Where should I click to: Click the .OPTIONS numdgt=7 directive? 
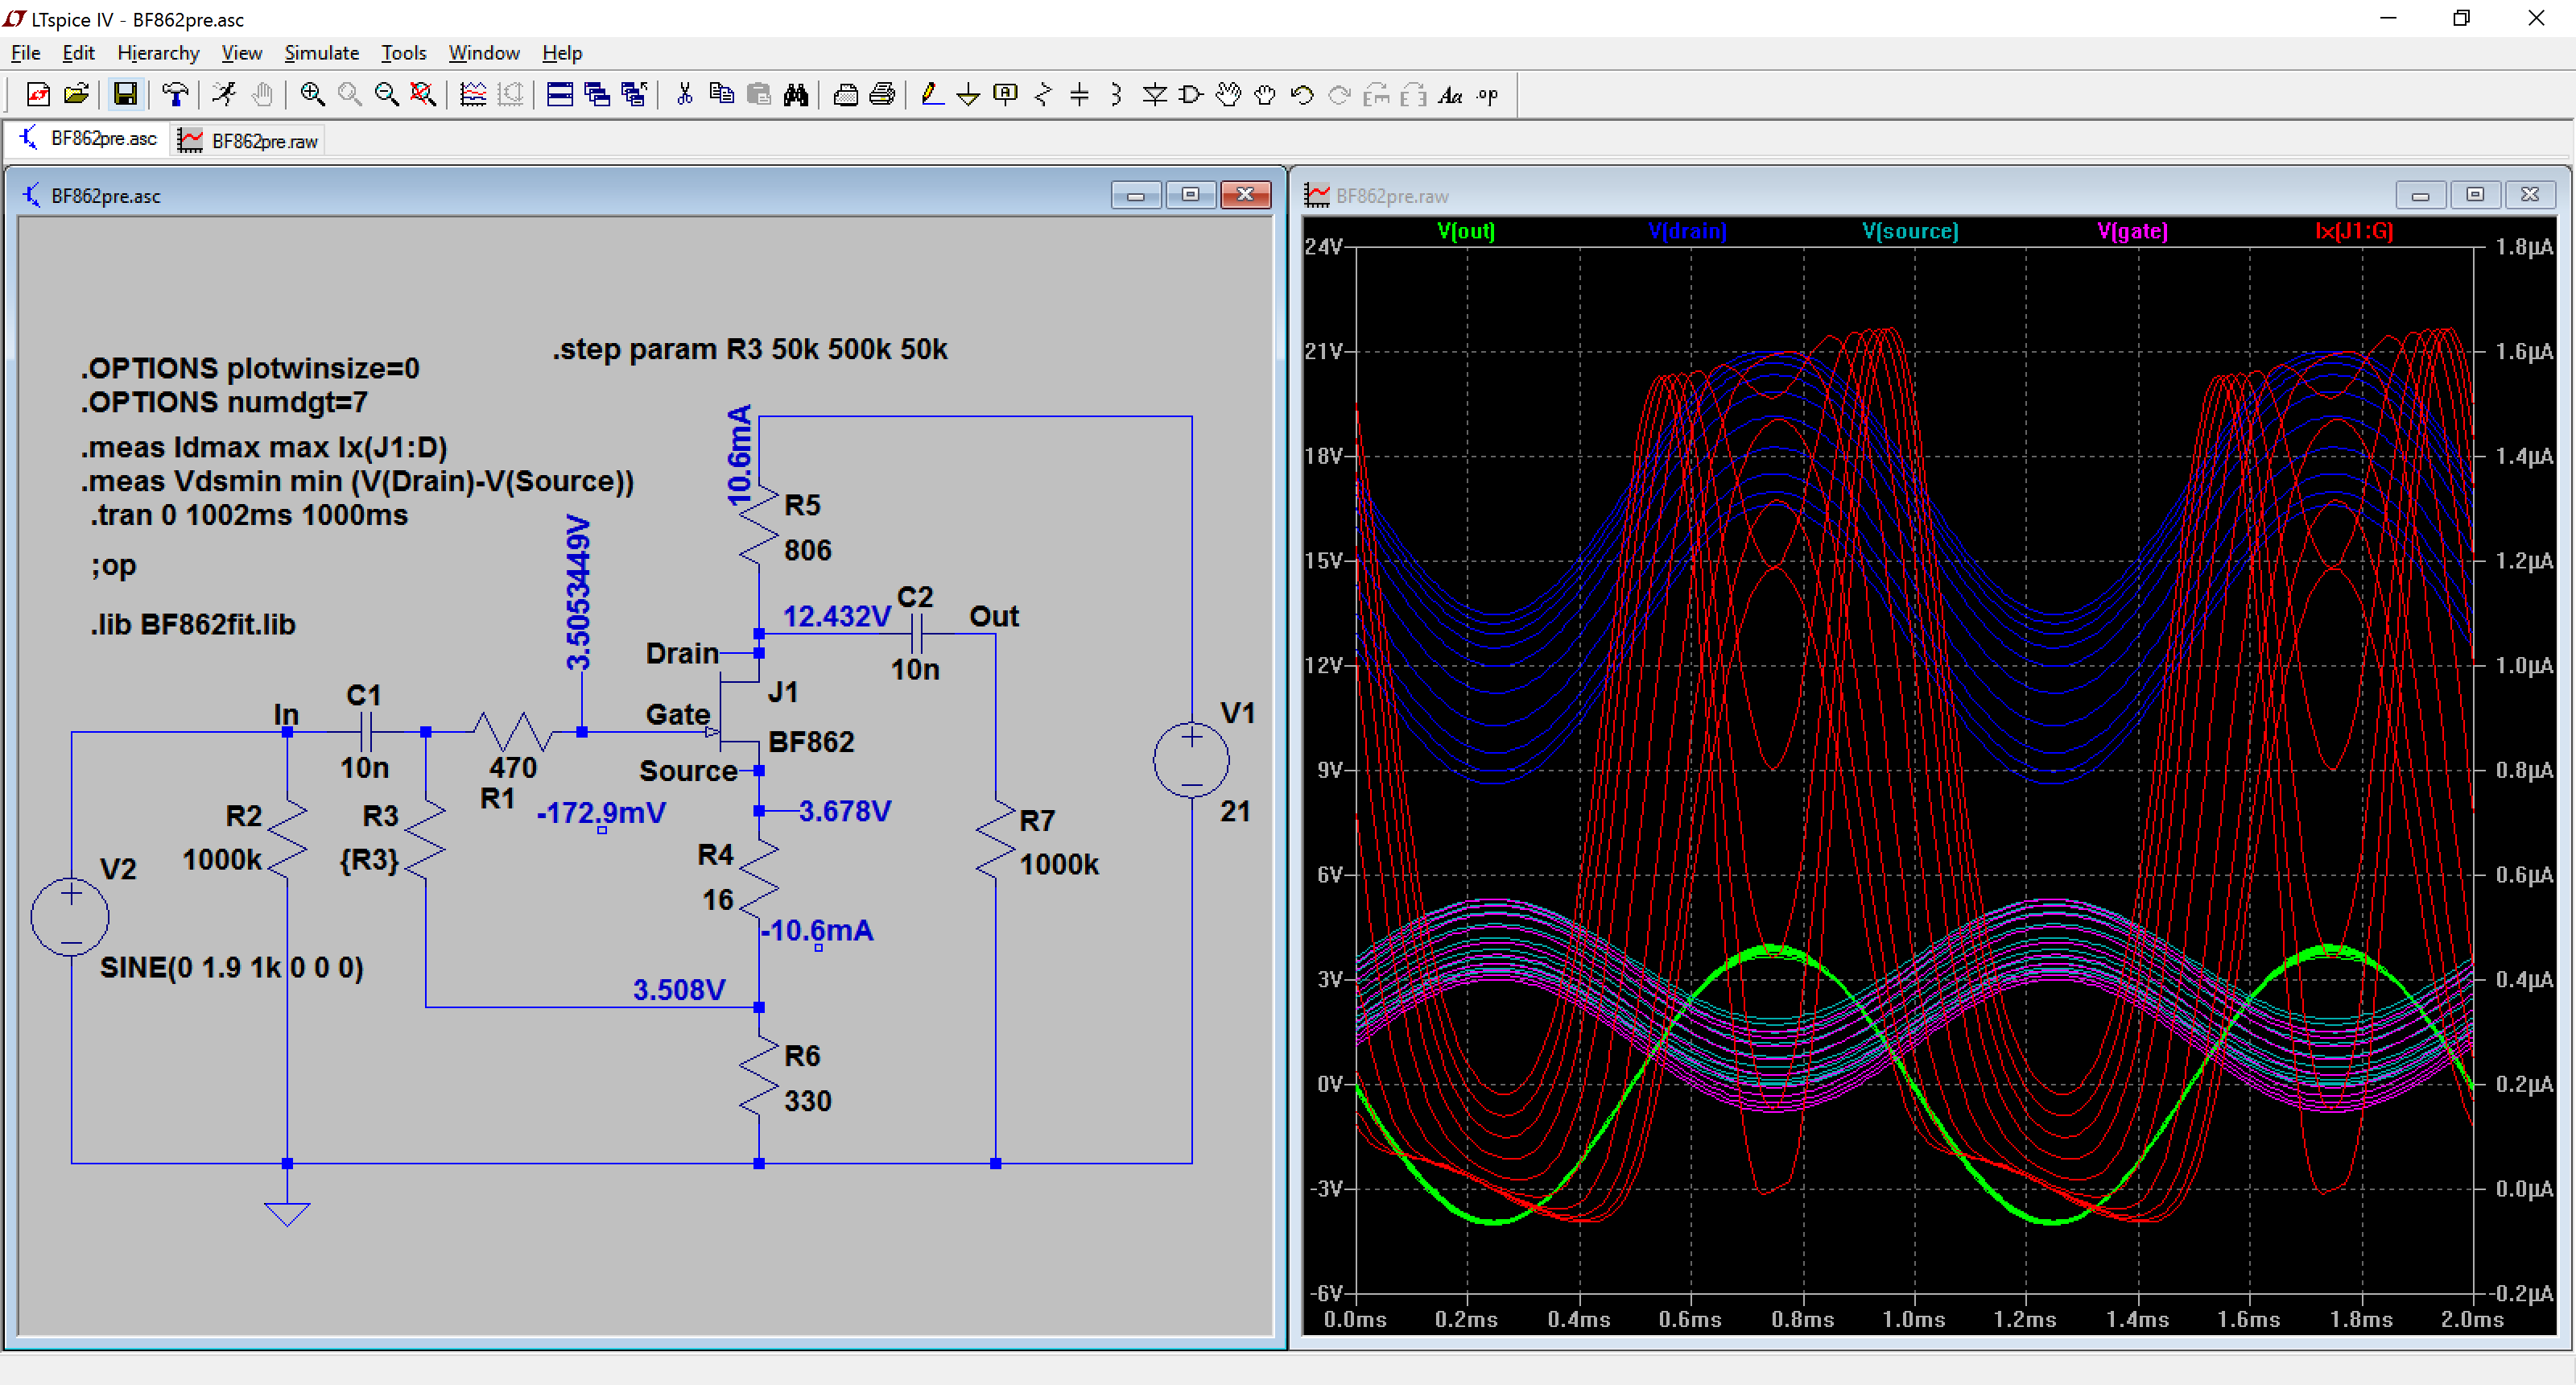(x=224, y=402)
